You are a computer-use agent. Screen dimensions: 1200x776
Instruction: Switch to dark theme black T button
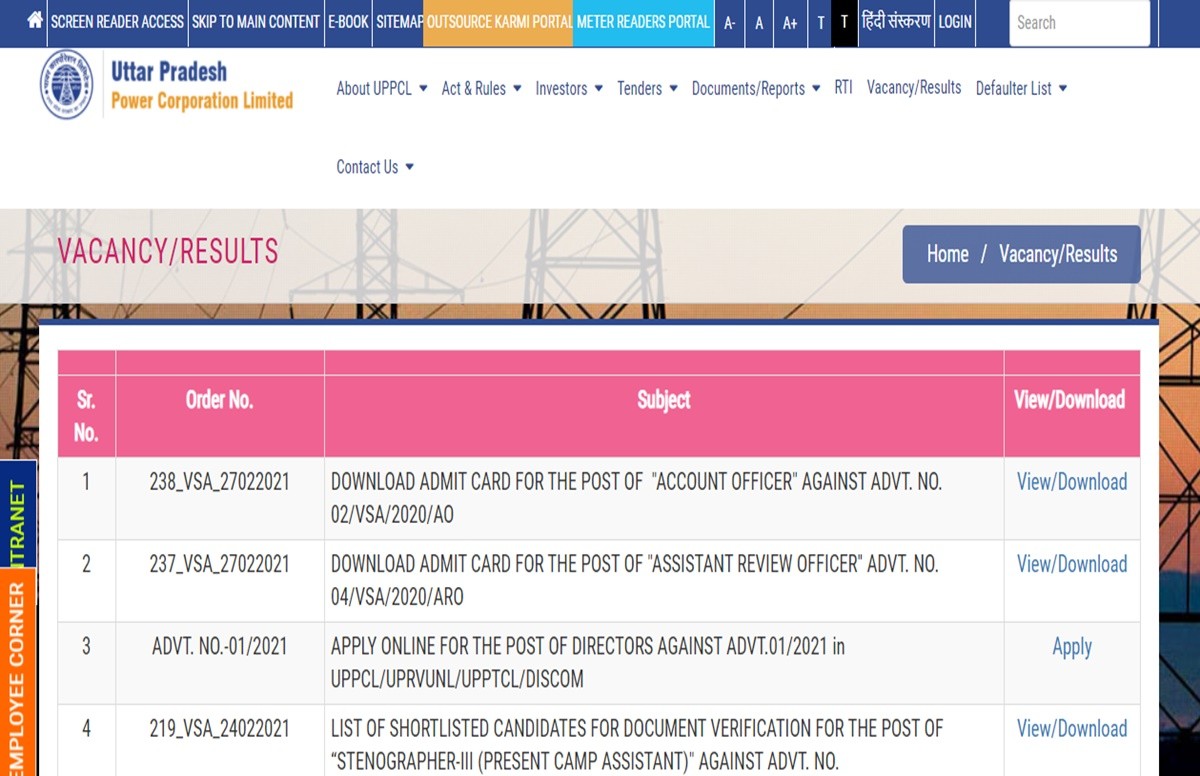tap(844, 22)
